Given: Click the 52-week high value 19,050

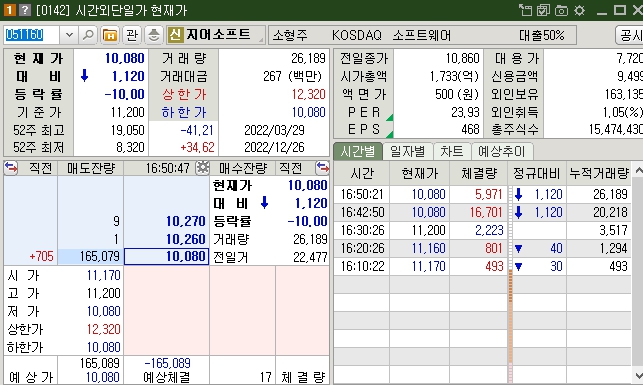Looking at the screenshot, I should tap(128, 130).
